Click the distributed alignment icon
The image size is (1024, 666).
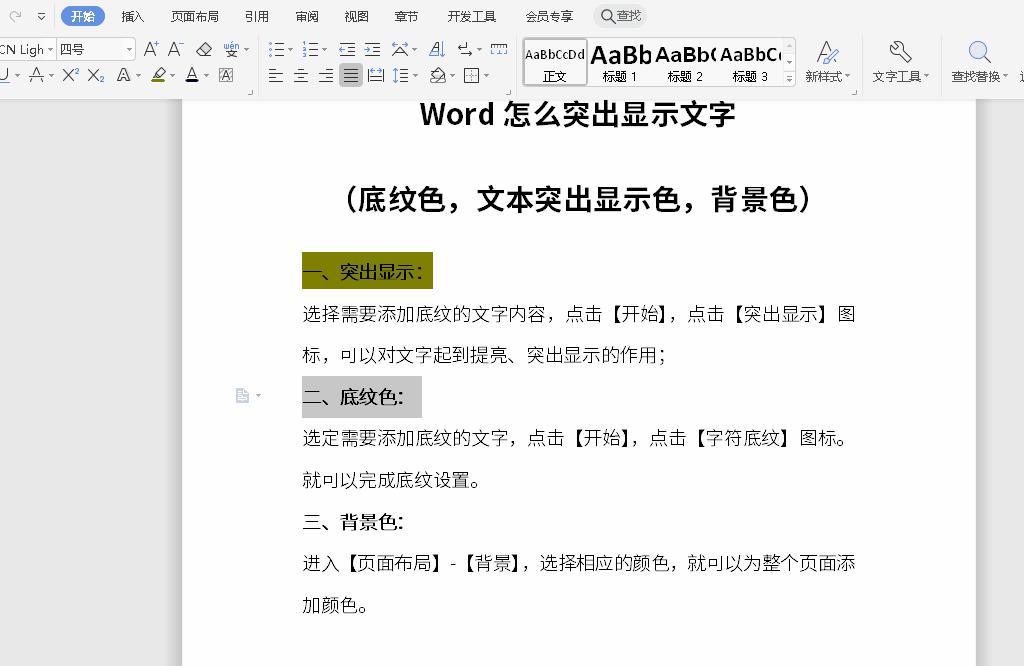coord(376,75)
